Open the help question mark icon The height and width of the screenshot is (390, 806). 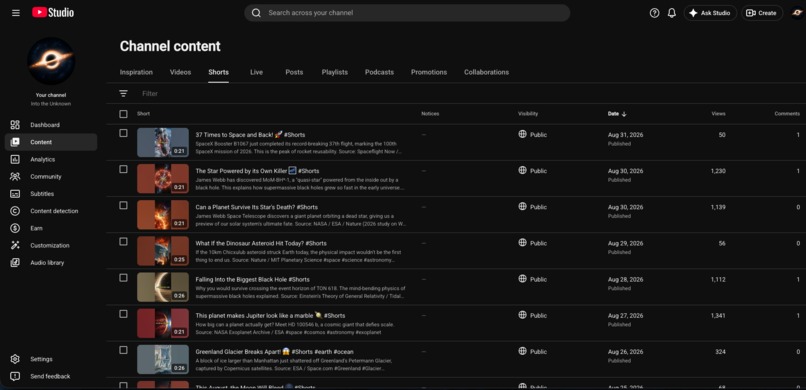[x=654, y=13]
